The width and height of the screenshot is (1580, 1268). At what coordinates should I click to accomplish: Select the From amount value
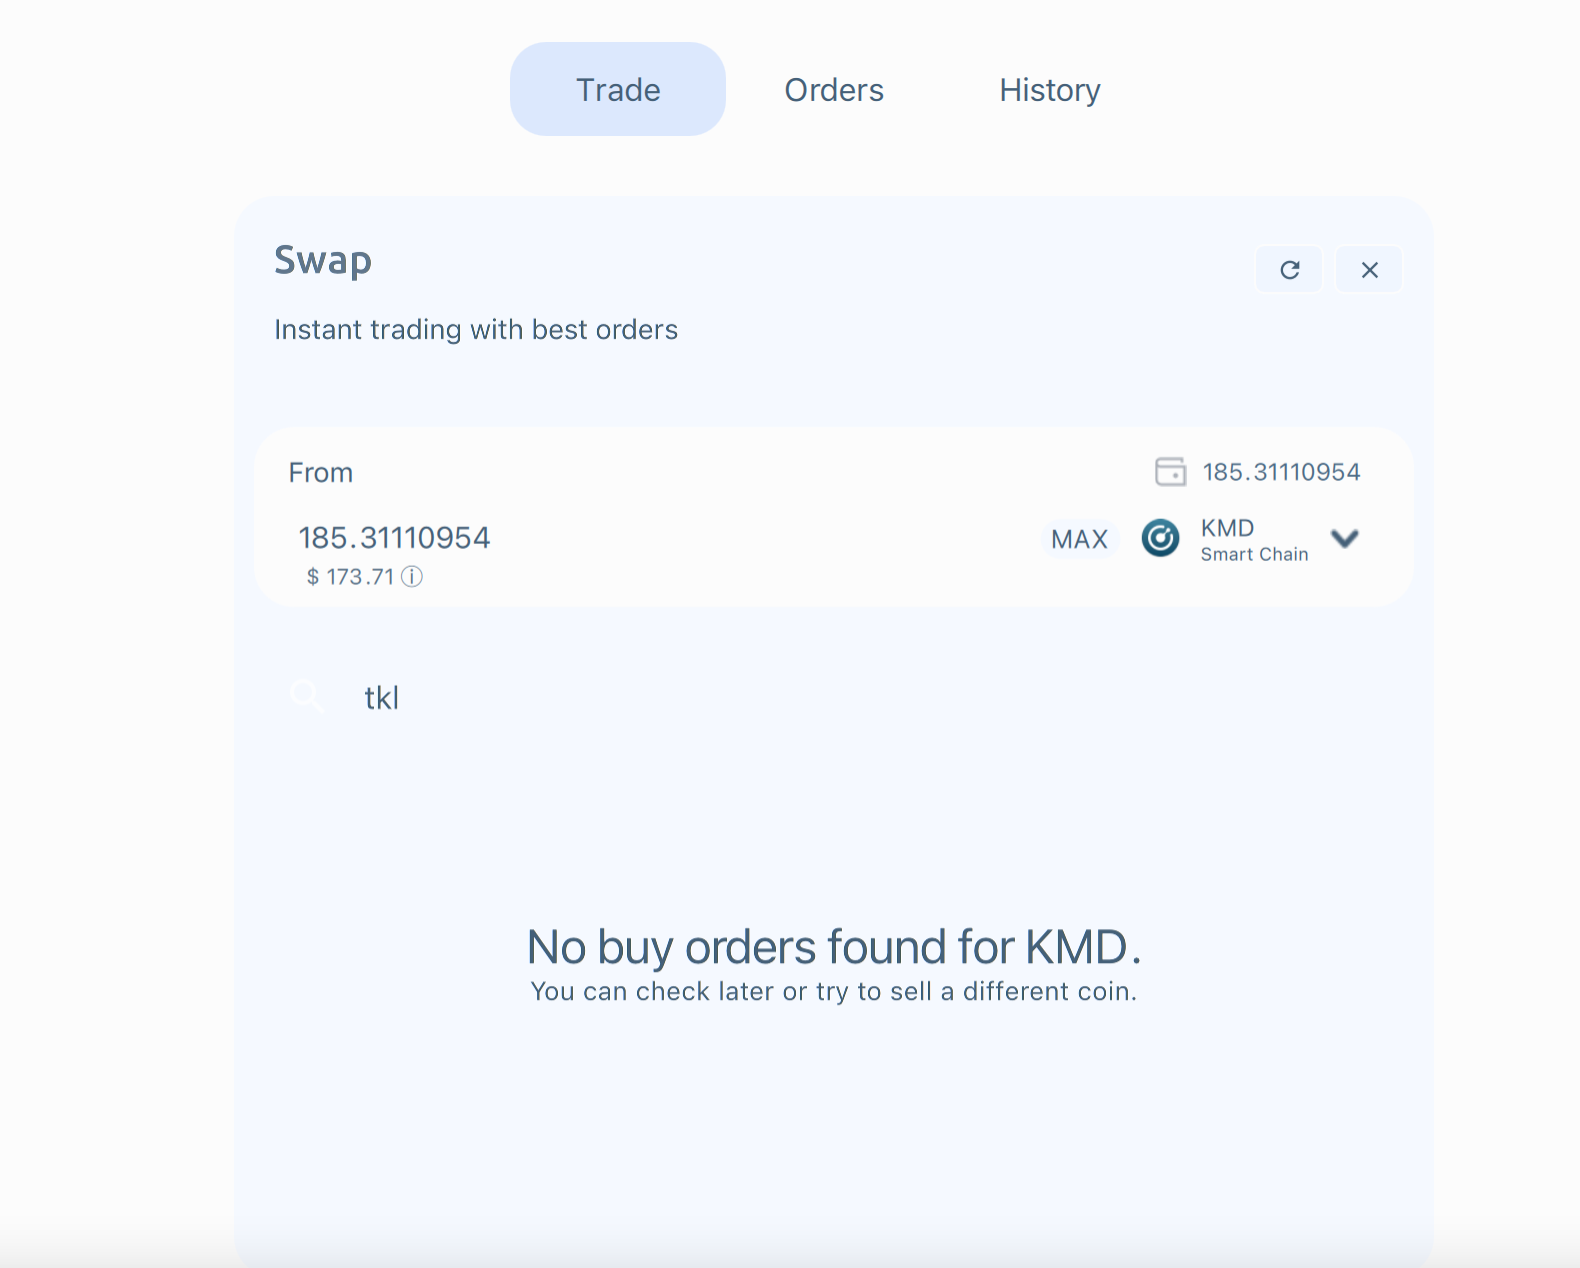pos(395,537)
